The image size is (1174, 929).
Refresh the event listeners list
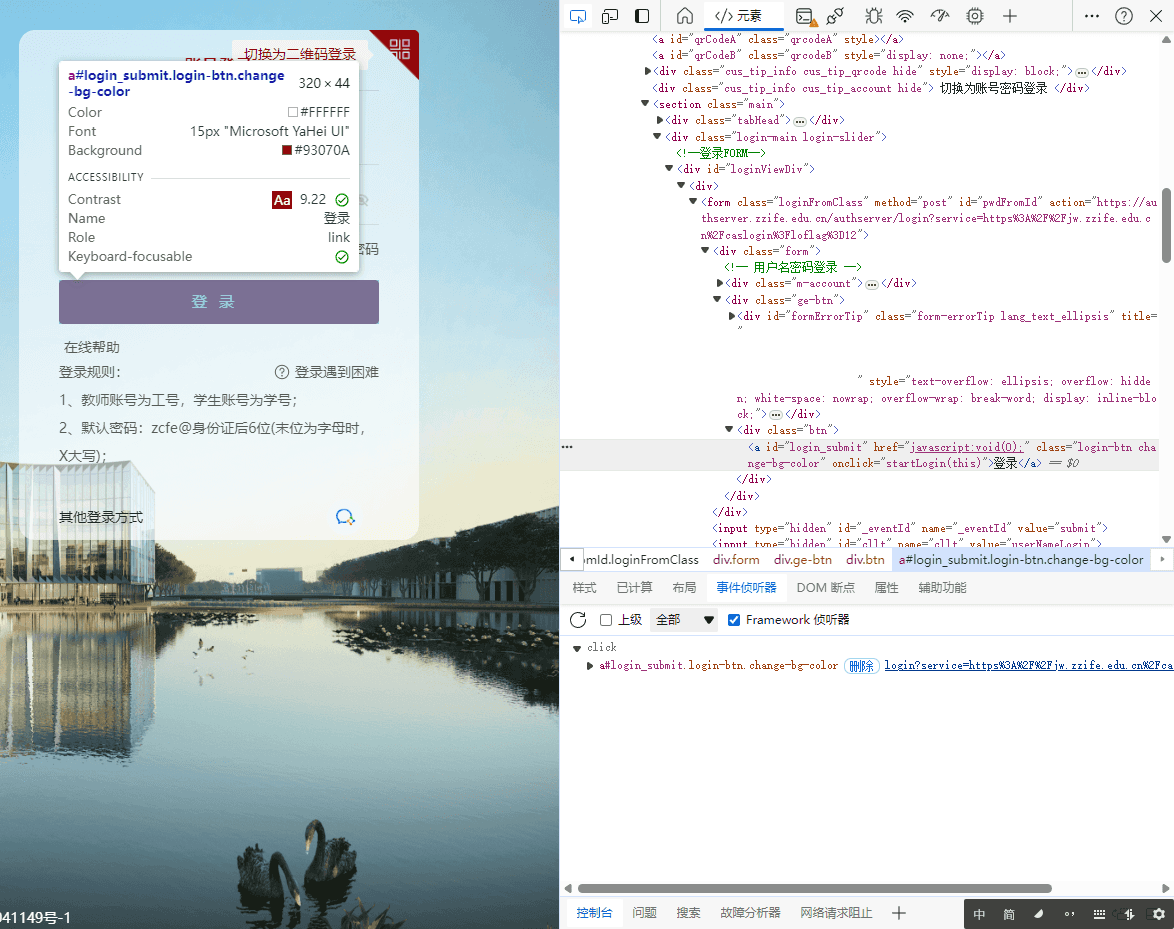coord(578,620)
